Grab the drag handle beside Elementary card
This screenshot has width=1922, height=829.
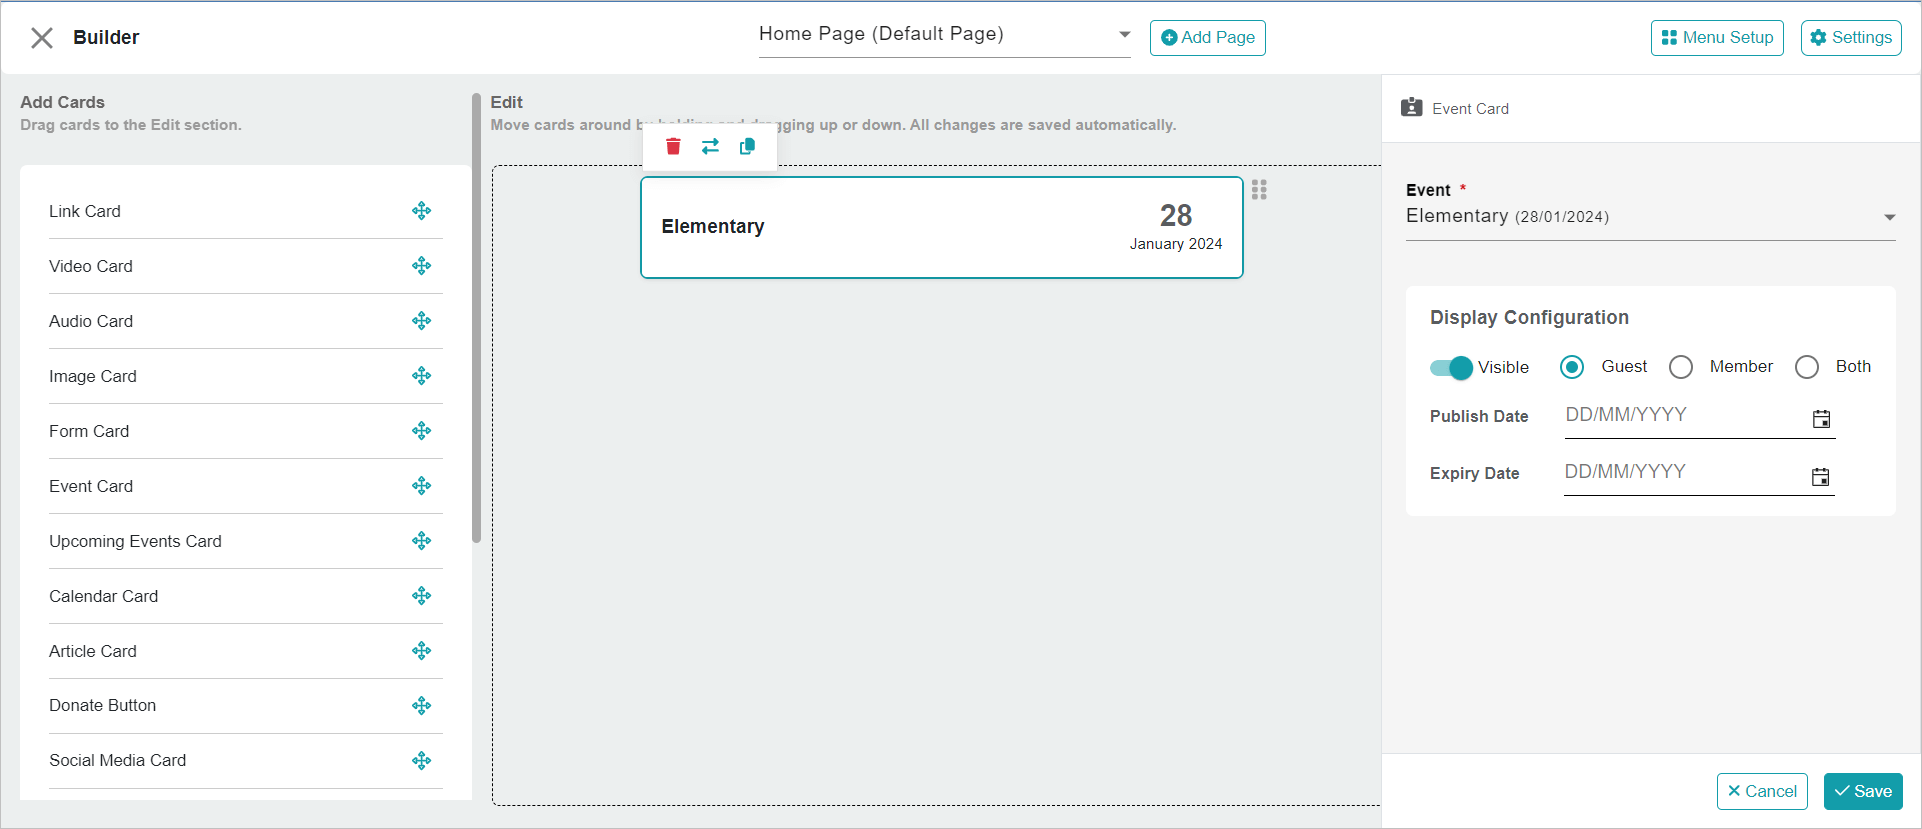click(1259, 190)
